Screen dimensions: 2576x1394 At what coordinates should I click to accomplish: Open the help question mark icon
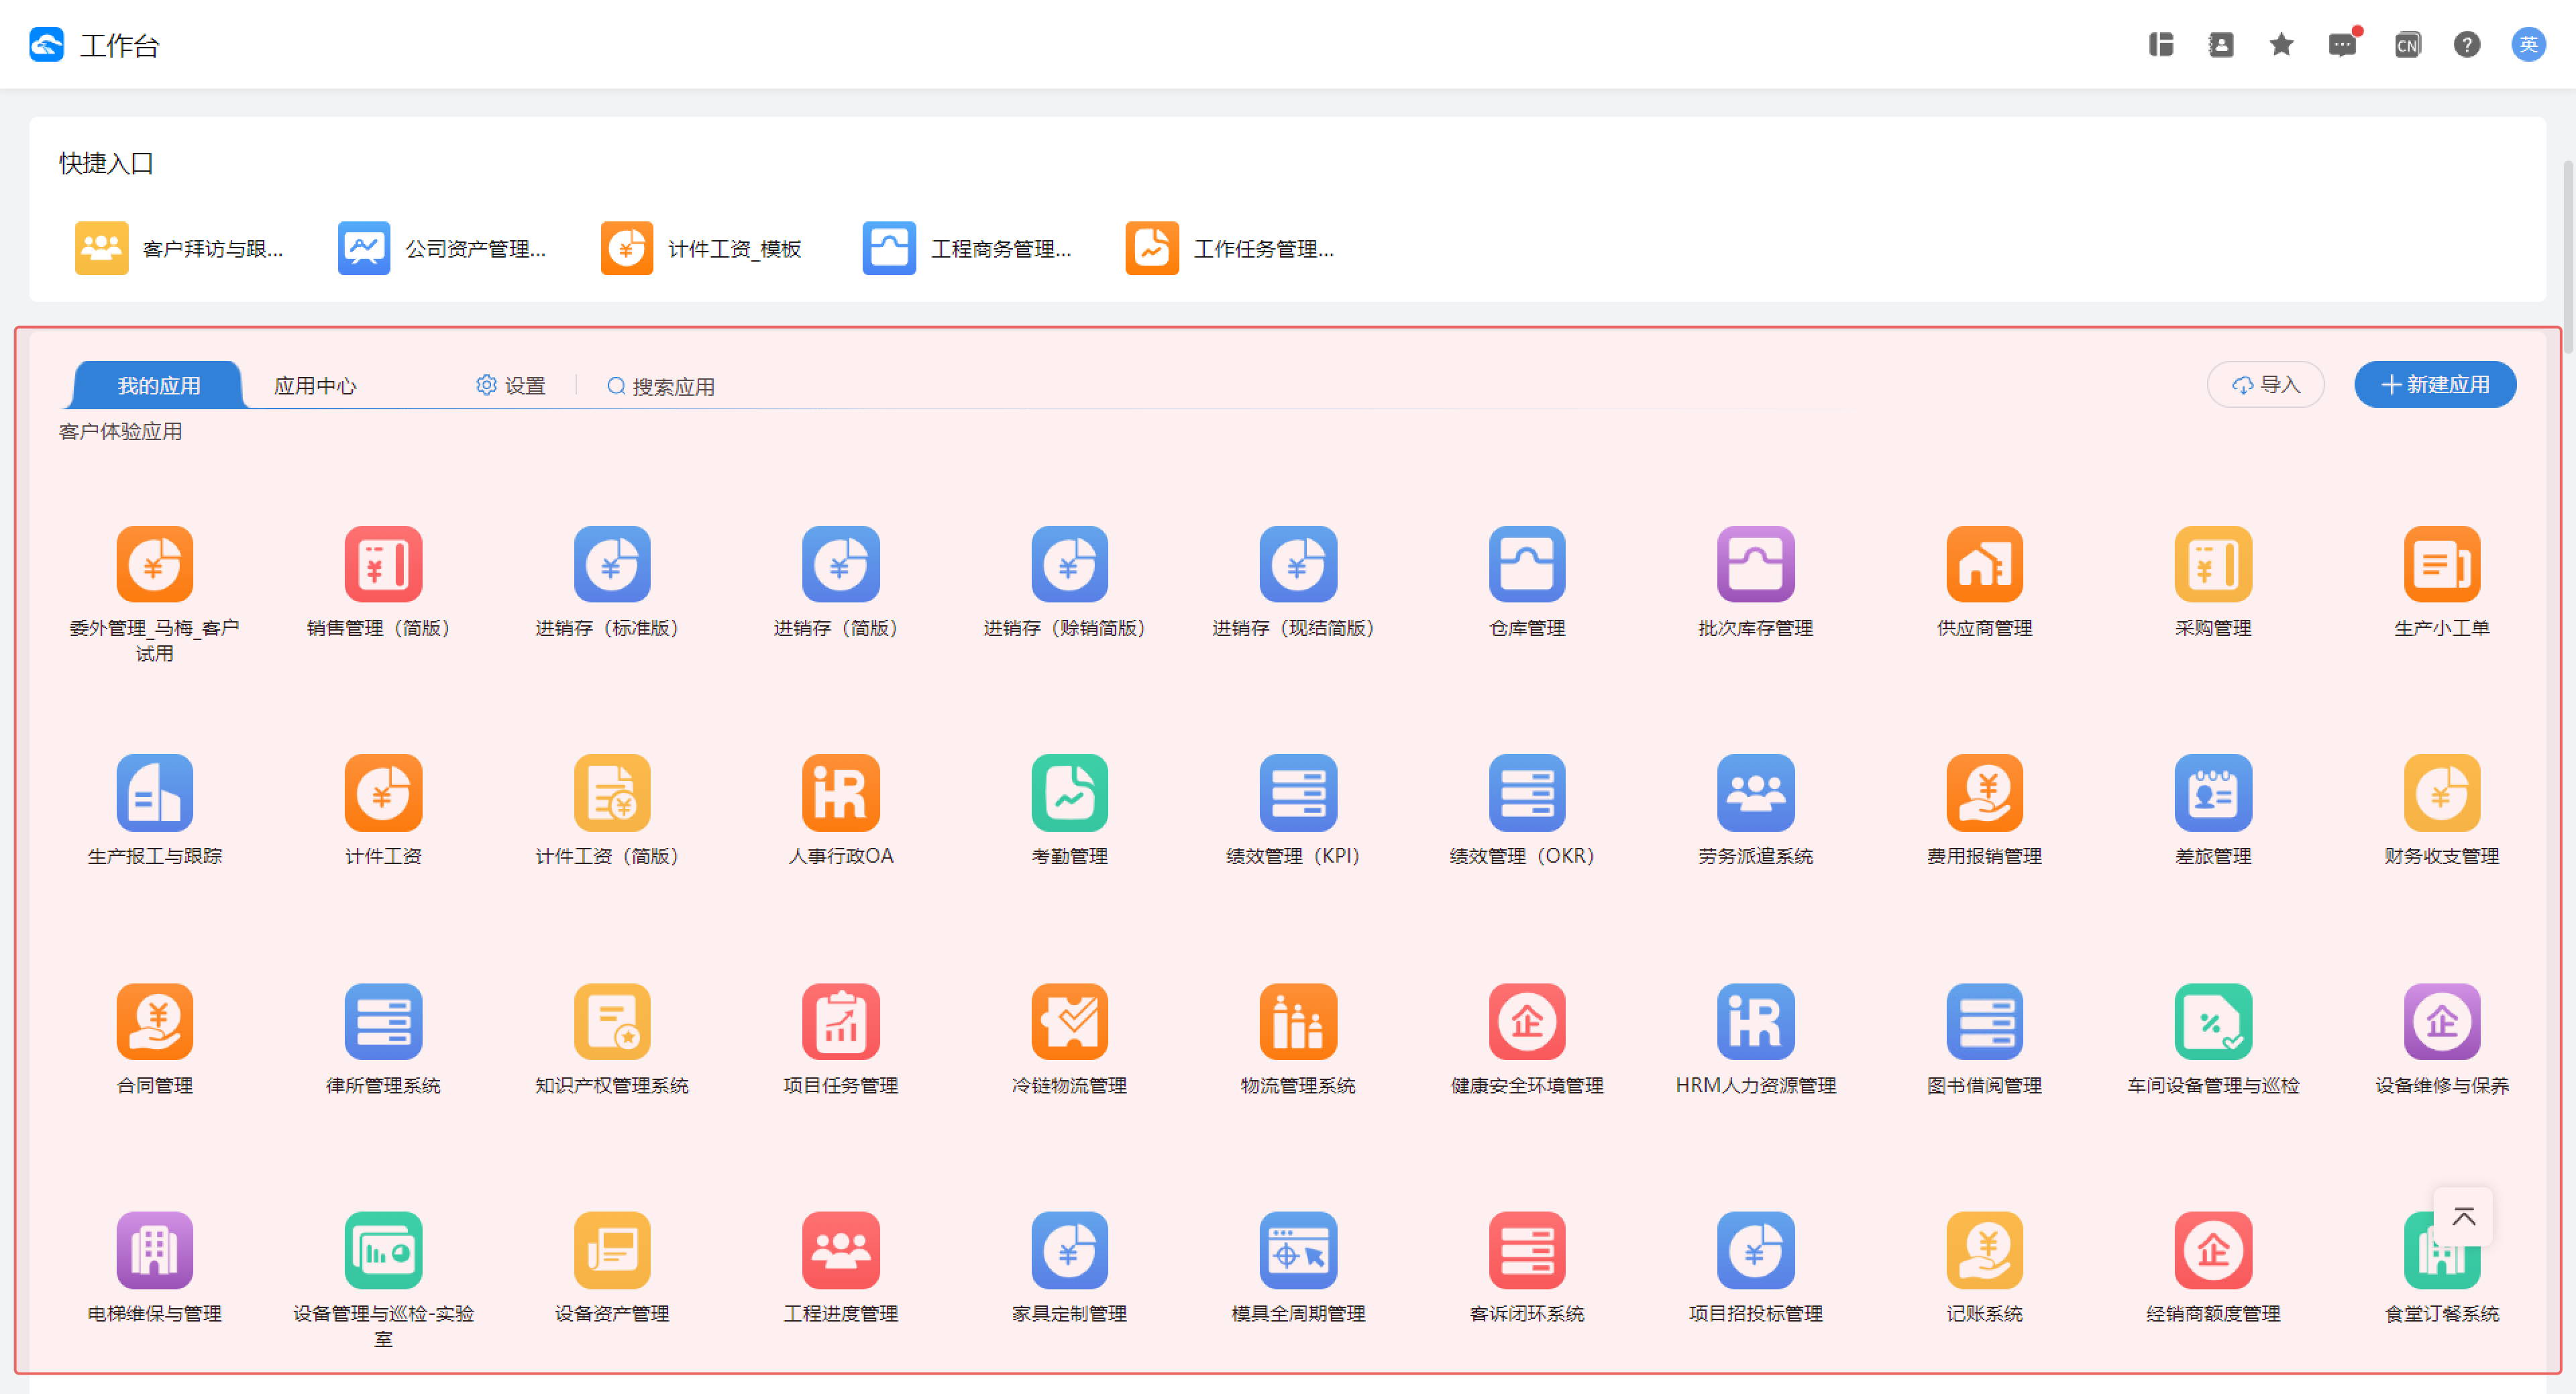pos(2467,44)
